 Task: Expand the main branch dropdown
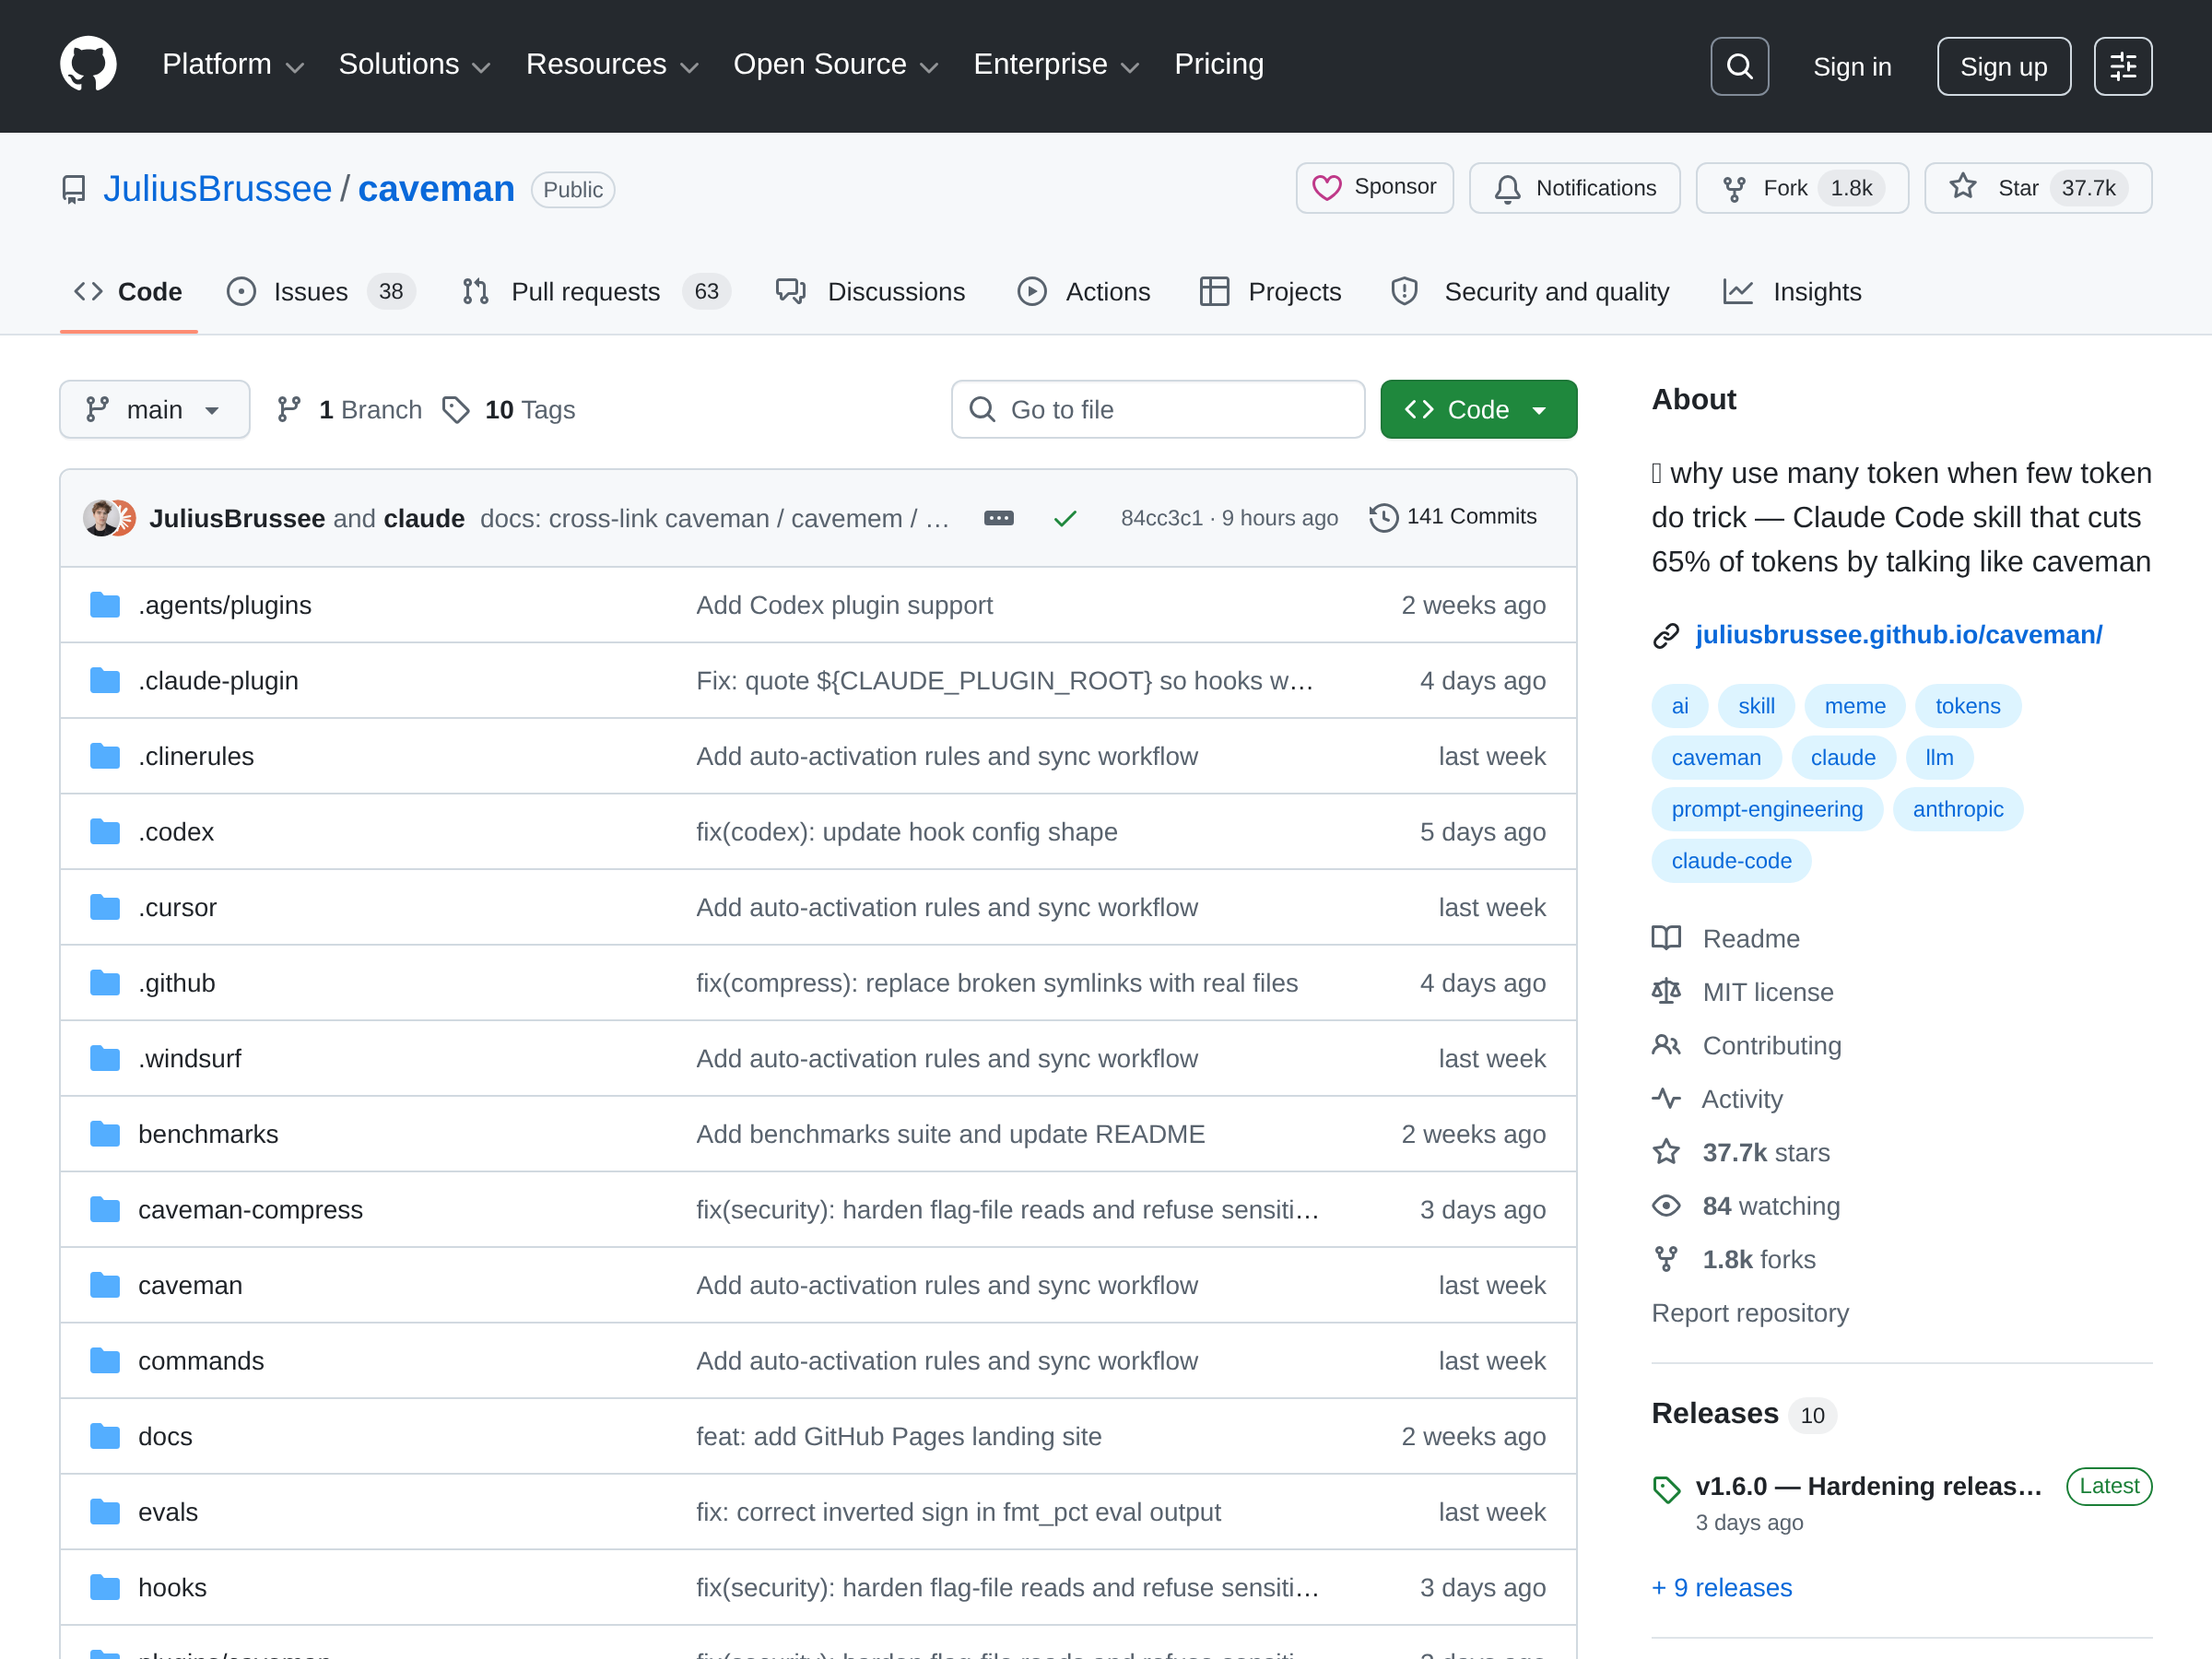coord(154,410)
